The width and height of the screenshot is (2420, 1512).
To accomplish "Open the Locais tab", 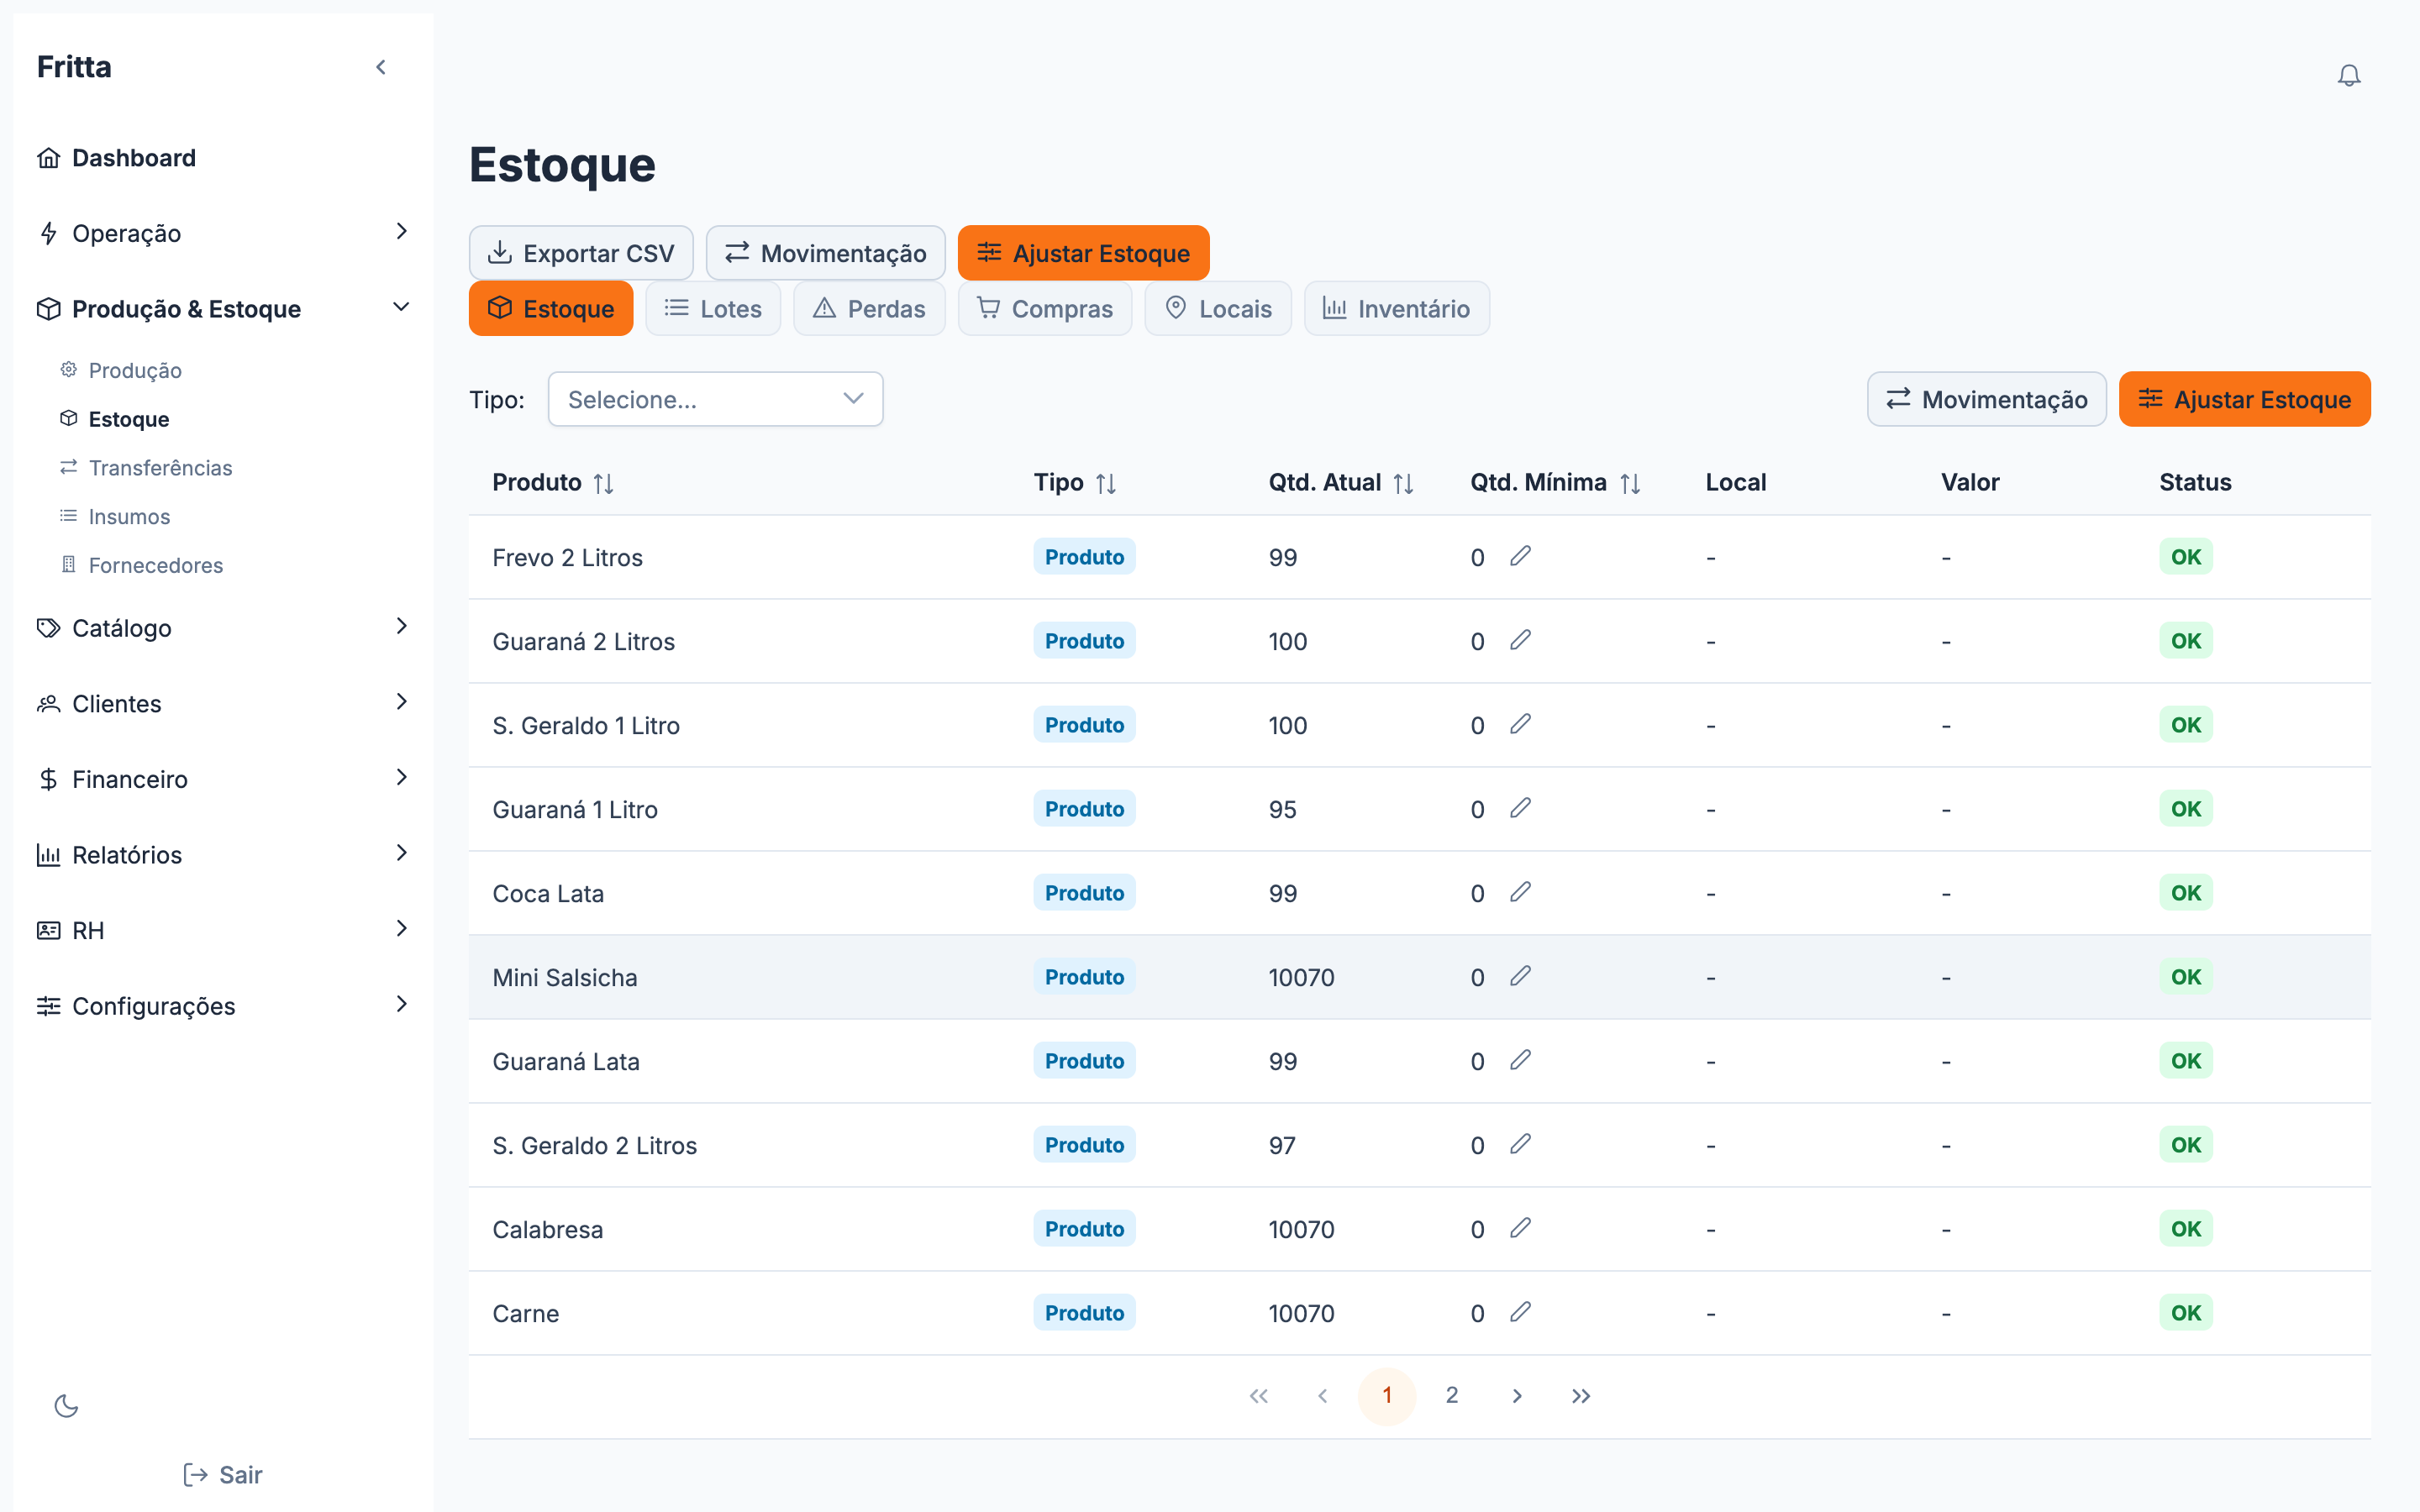I will click(x=1218, y=308).
